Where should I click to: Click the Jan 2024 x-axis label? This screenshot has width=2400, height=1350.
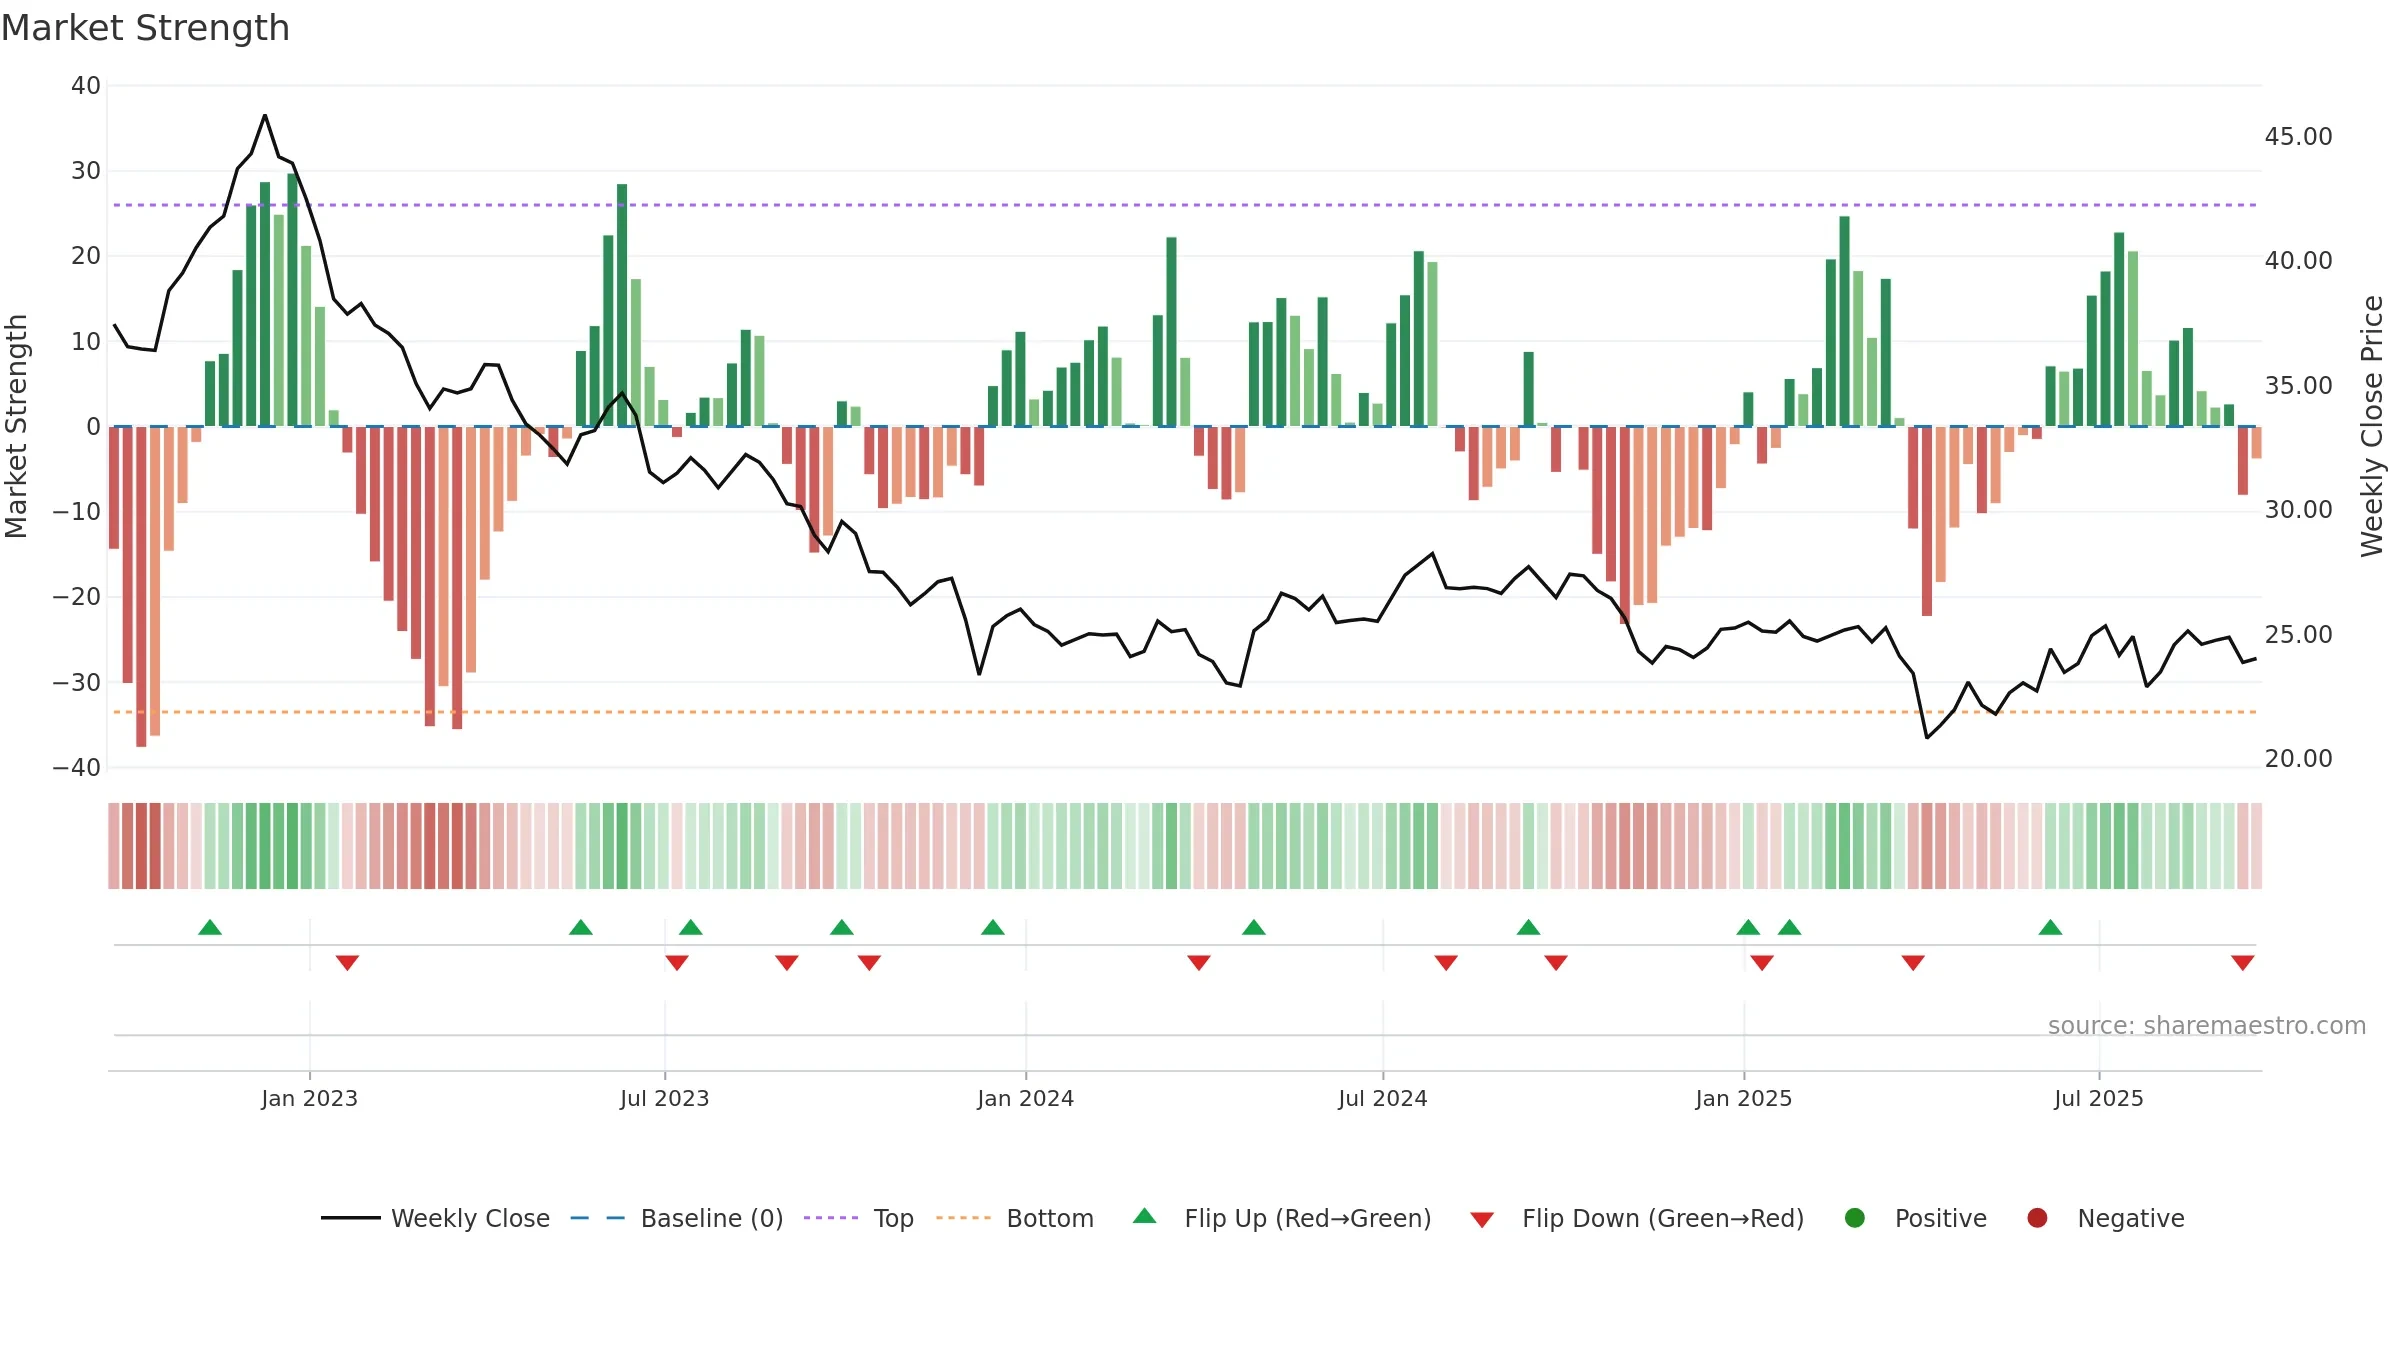pos(1026,1098)
